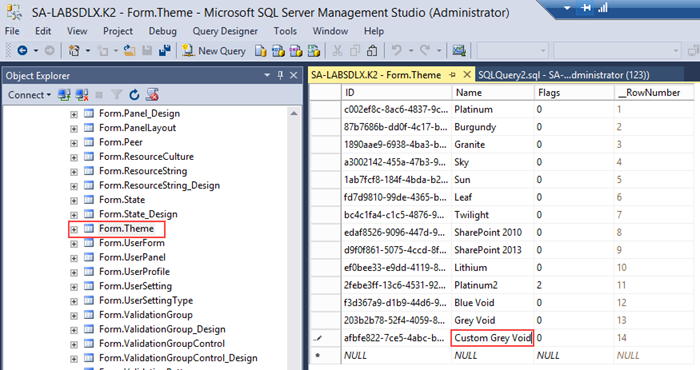Click the Custom Grey Void name cell

coord(492,338)
